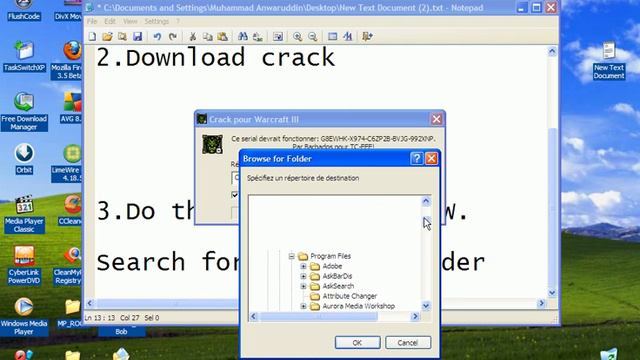Toggle word wrap toolbar icon
The width and height of the screenshot is (640, 360).
coord(278,37)
